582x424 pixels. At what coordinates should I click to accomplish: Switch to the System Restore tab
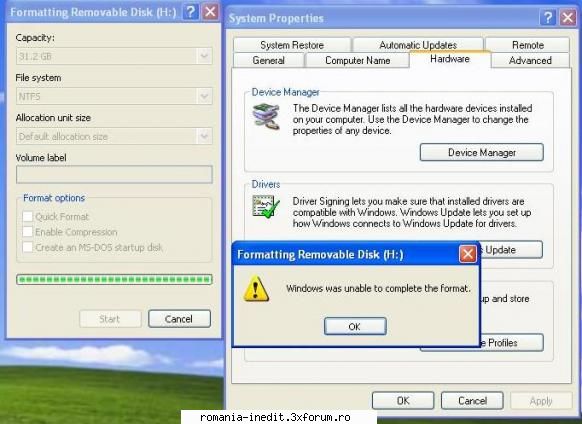click(292, 45)
